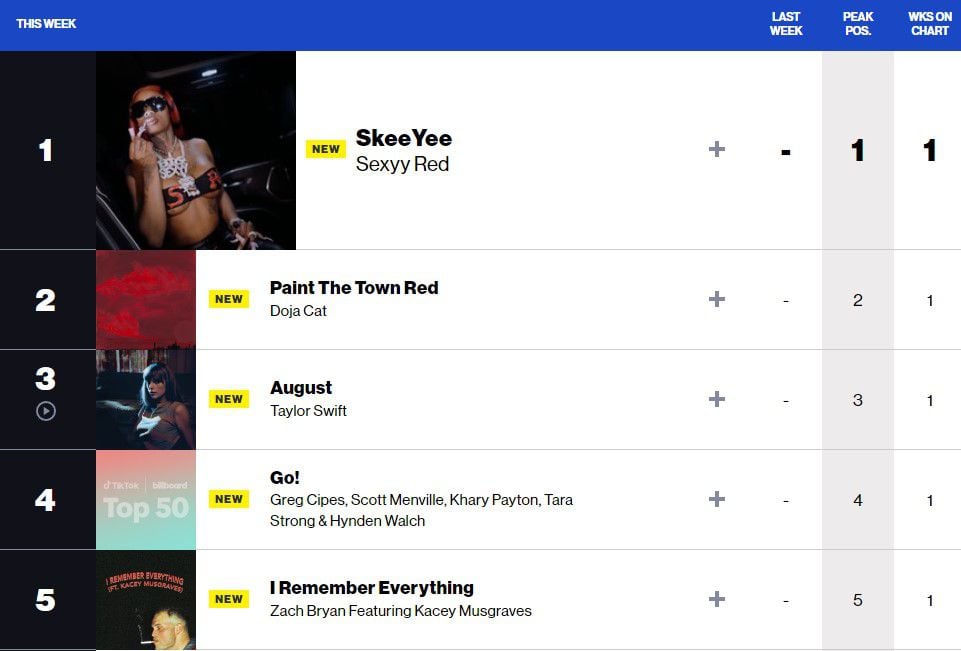
Task: Play August preview via circle play icon
Action: pyautogui.click(x=46, y=411)
